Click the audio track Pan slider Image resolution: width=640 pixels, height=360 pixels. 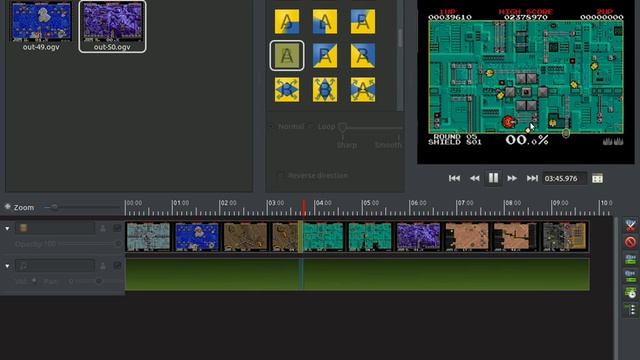(x=99, y=281)
